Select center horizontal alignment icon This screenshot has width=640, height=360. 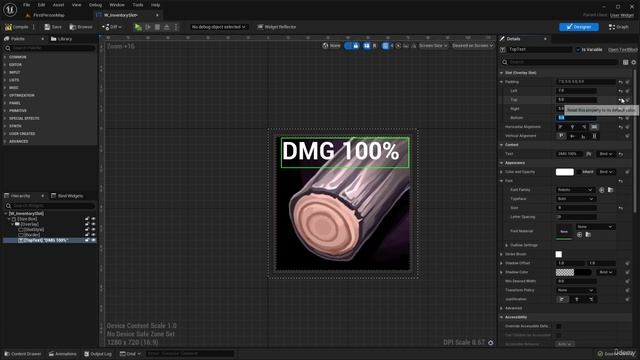point(572,127)
